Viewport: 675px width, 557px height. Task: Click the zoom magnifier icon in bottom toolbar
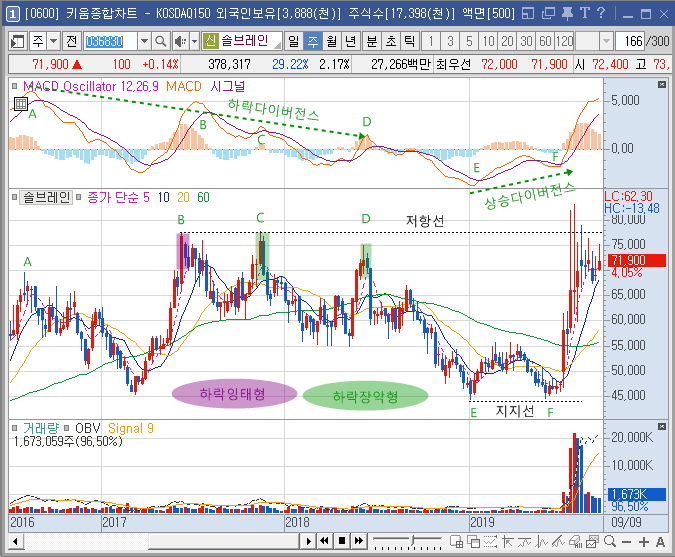pyautogui.click(x=610, y=542)
